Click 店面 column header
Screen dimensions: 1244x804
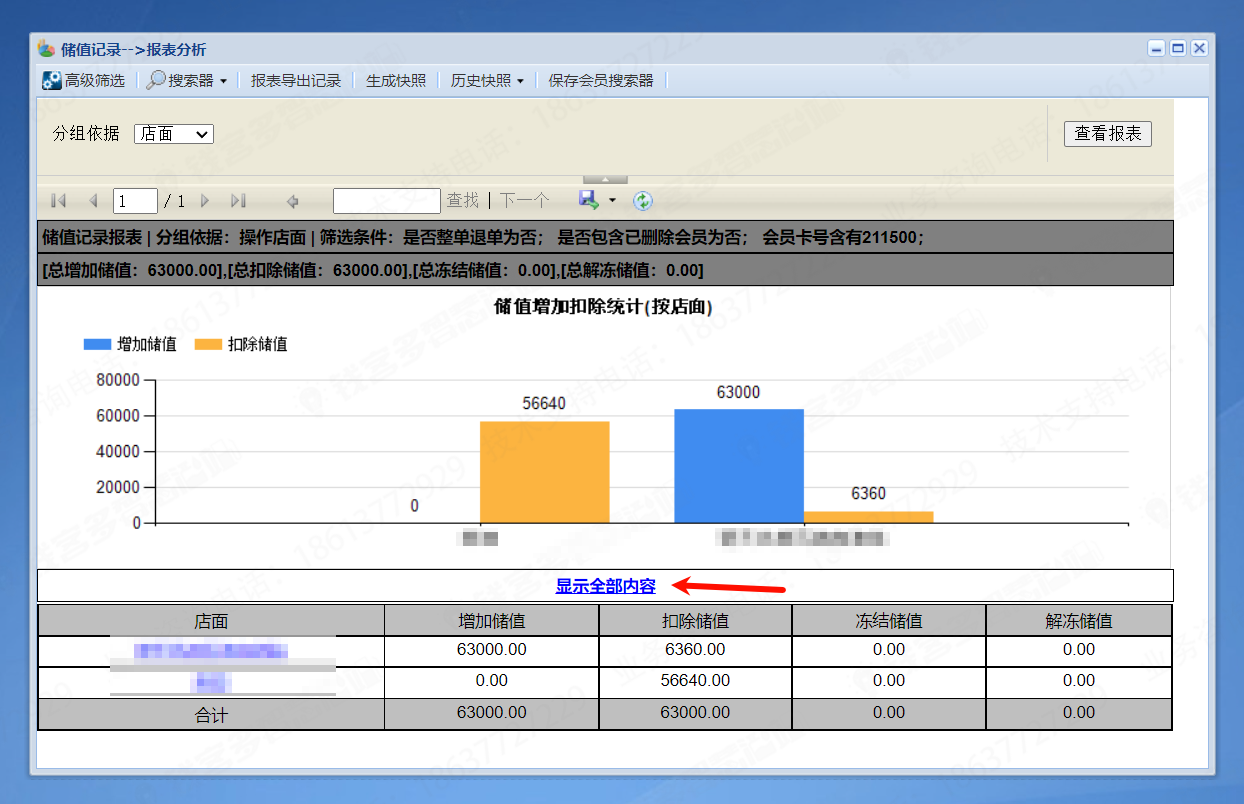coord(211,621)
